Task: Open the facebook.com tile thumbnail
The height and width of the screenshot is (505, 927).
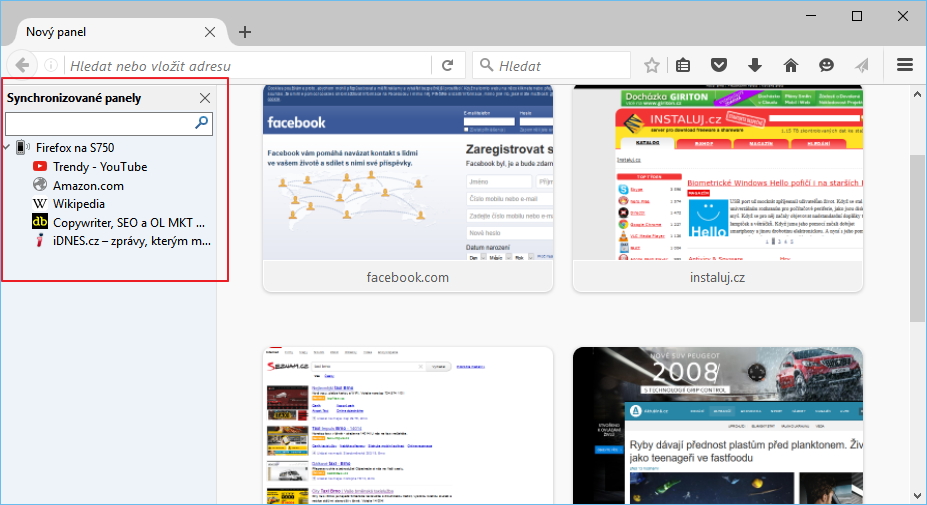Action: point(408,172)
